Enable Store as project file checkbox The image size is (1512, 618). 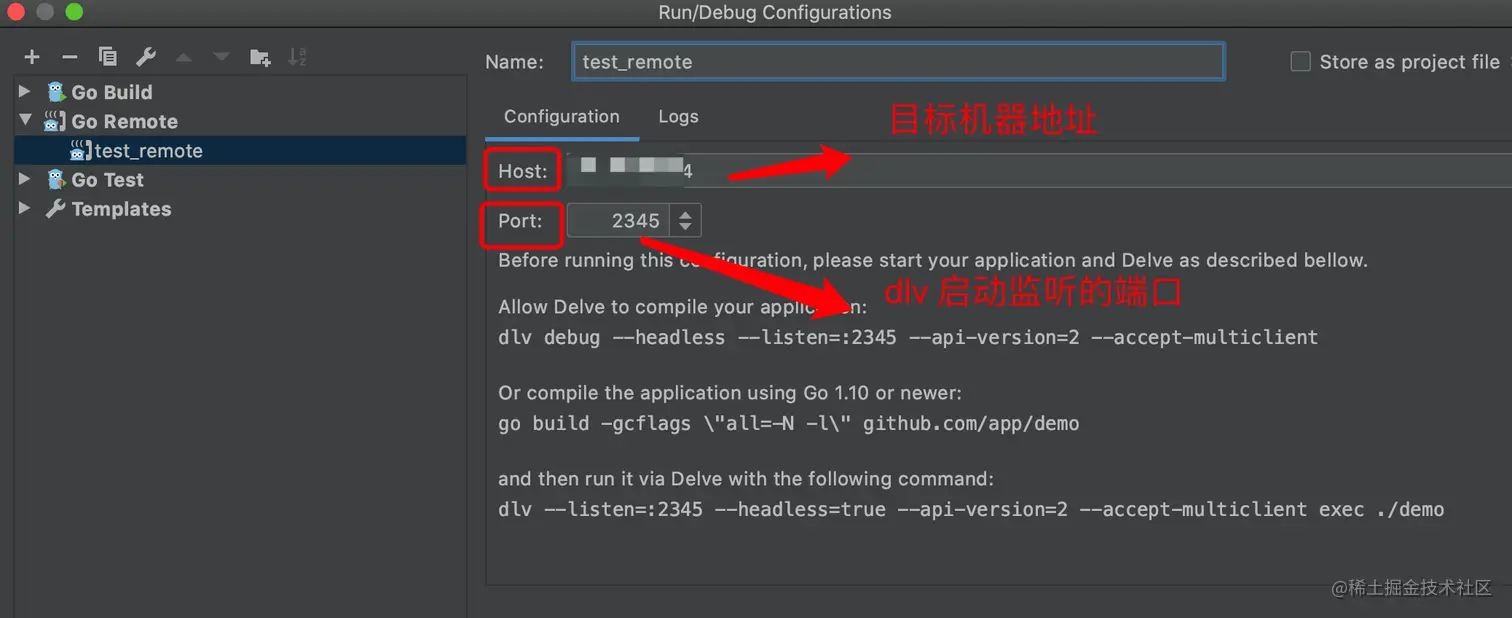pos(1300,62)
